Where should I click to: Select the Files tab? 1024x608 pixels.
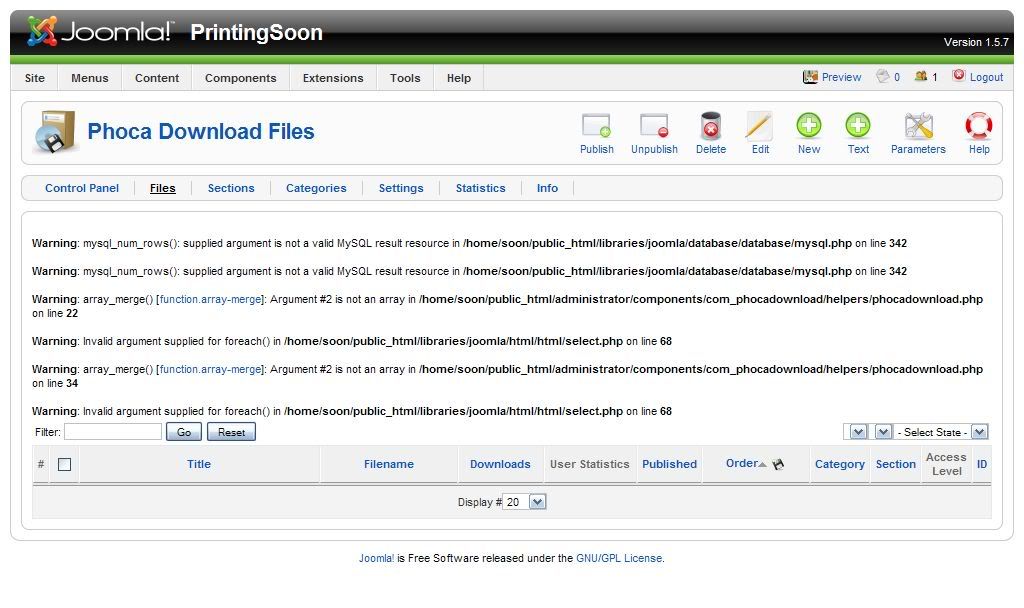(163, 188)
